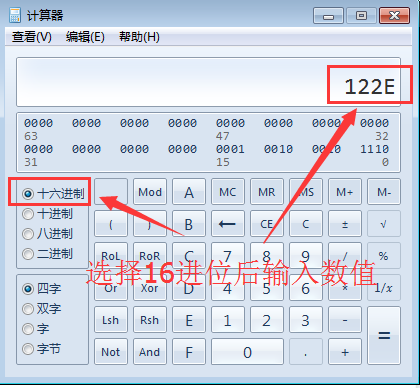The height and width of the screenshot is (388, 420).
Task: Select the 八进制 octal radio button
Action: 47,234
